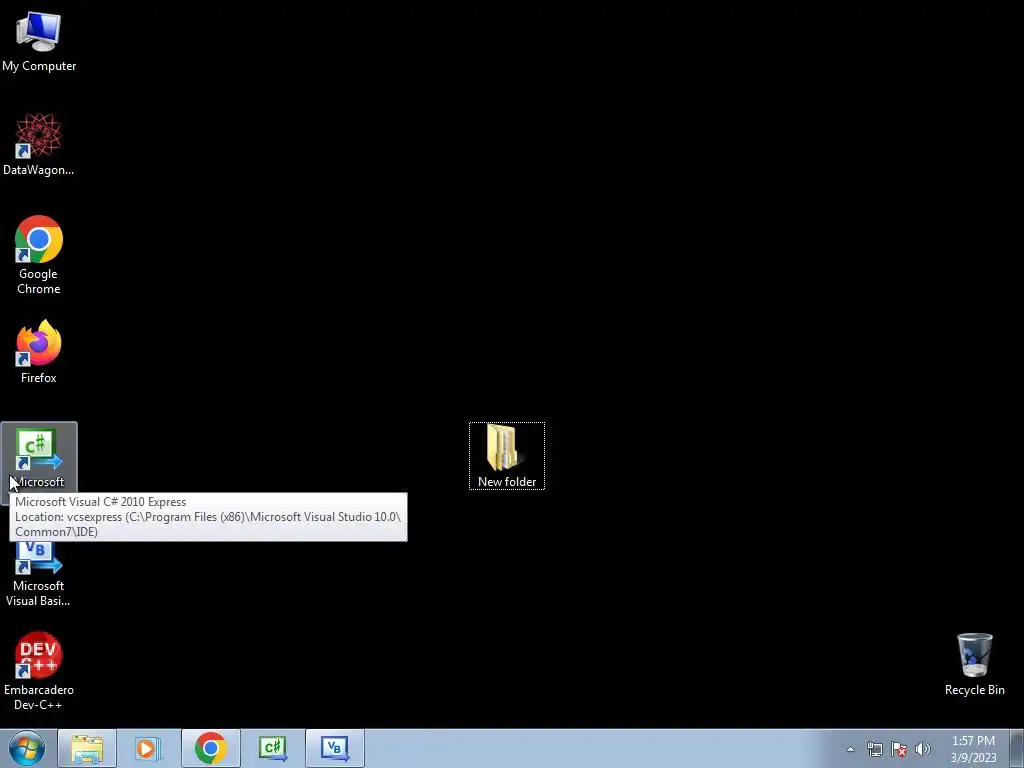Select the New folder desktop icon
The width and height of the screenshot is (1024, 768).
(x=507, y=456)
